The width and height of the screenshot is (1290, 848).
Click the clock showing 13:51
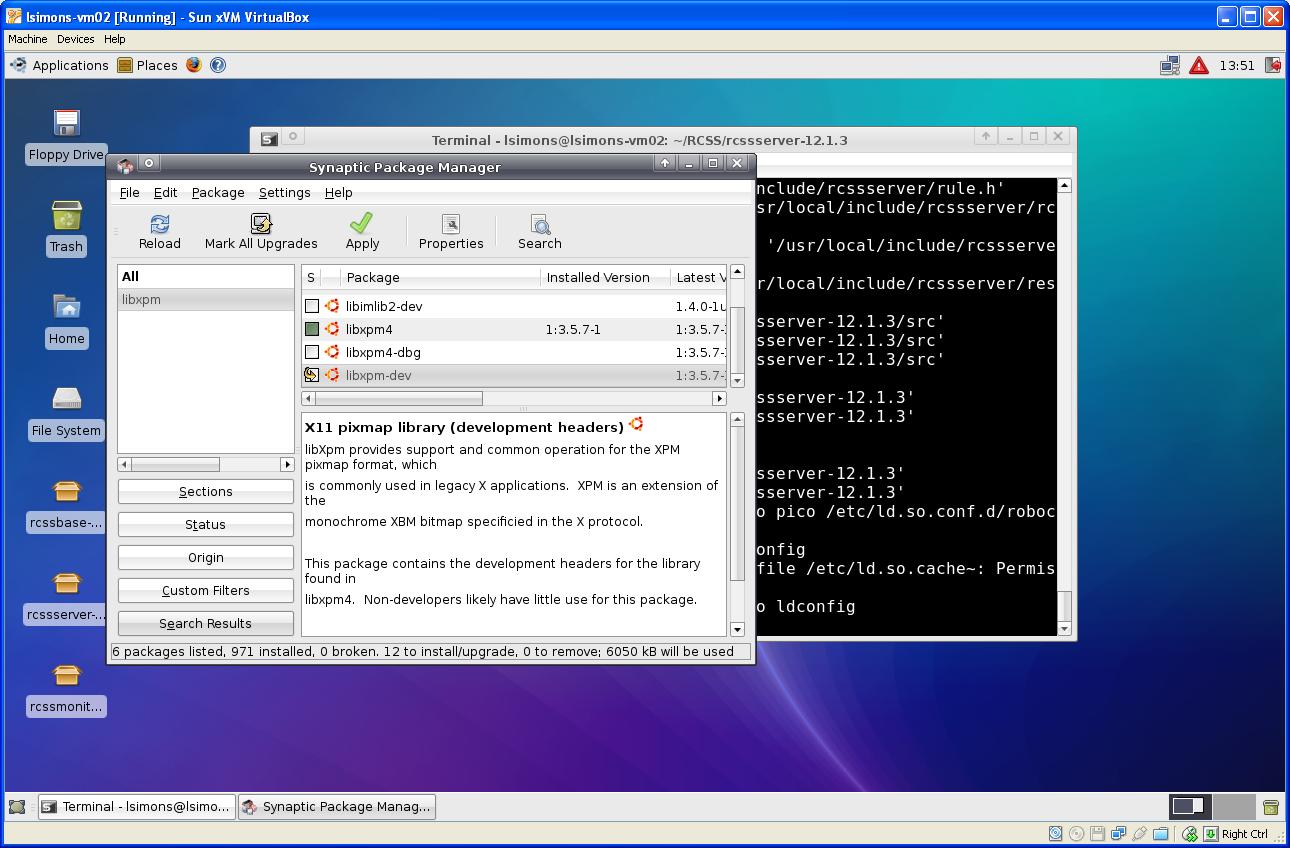click(1236, 65)
